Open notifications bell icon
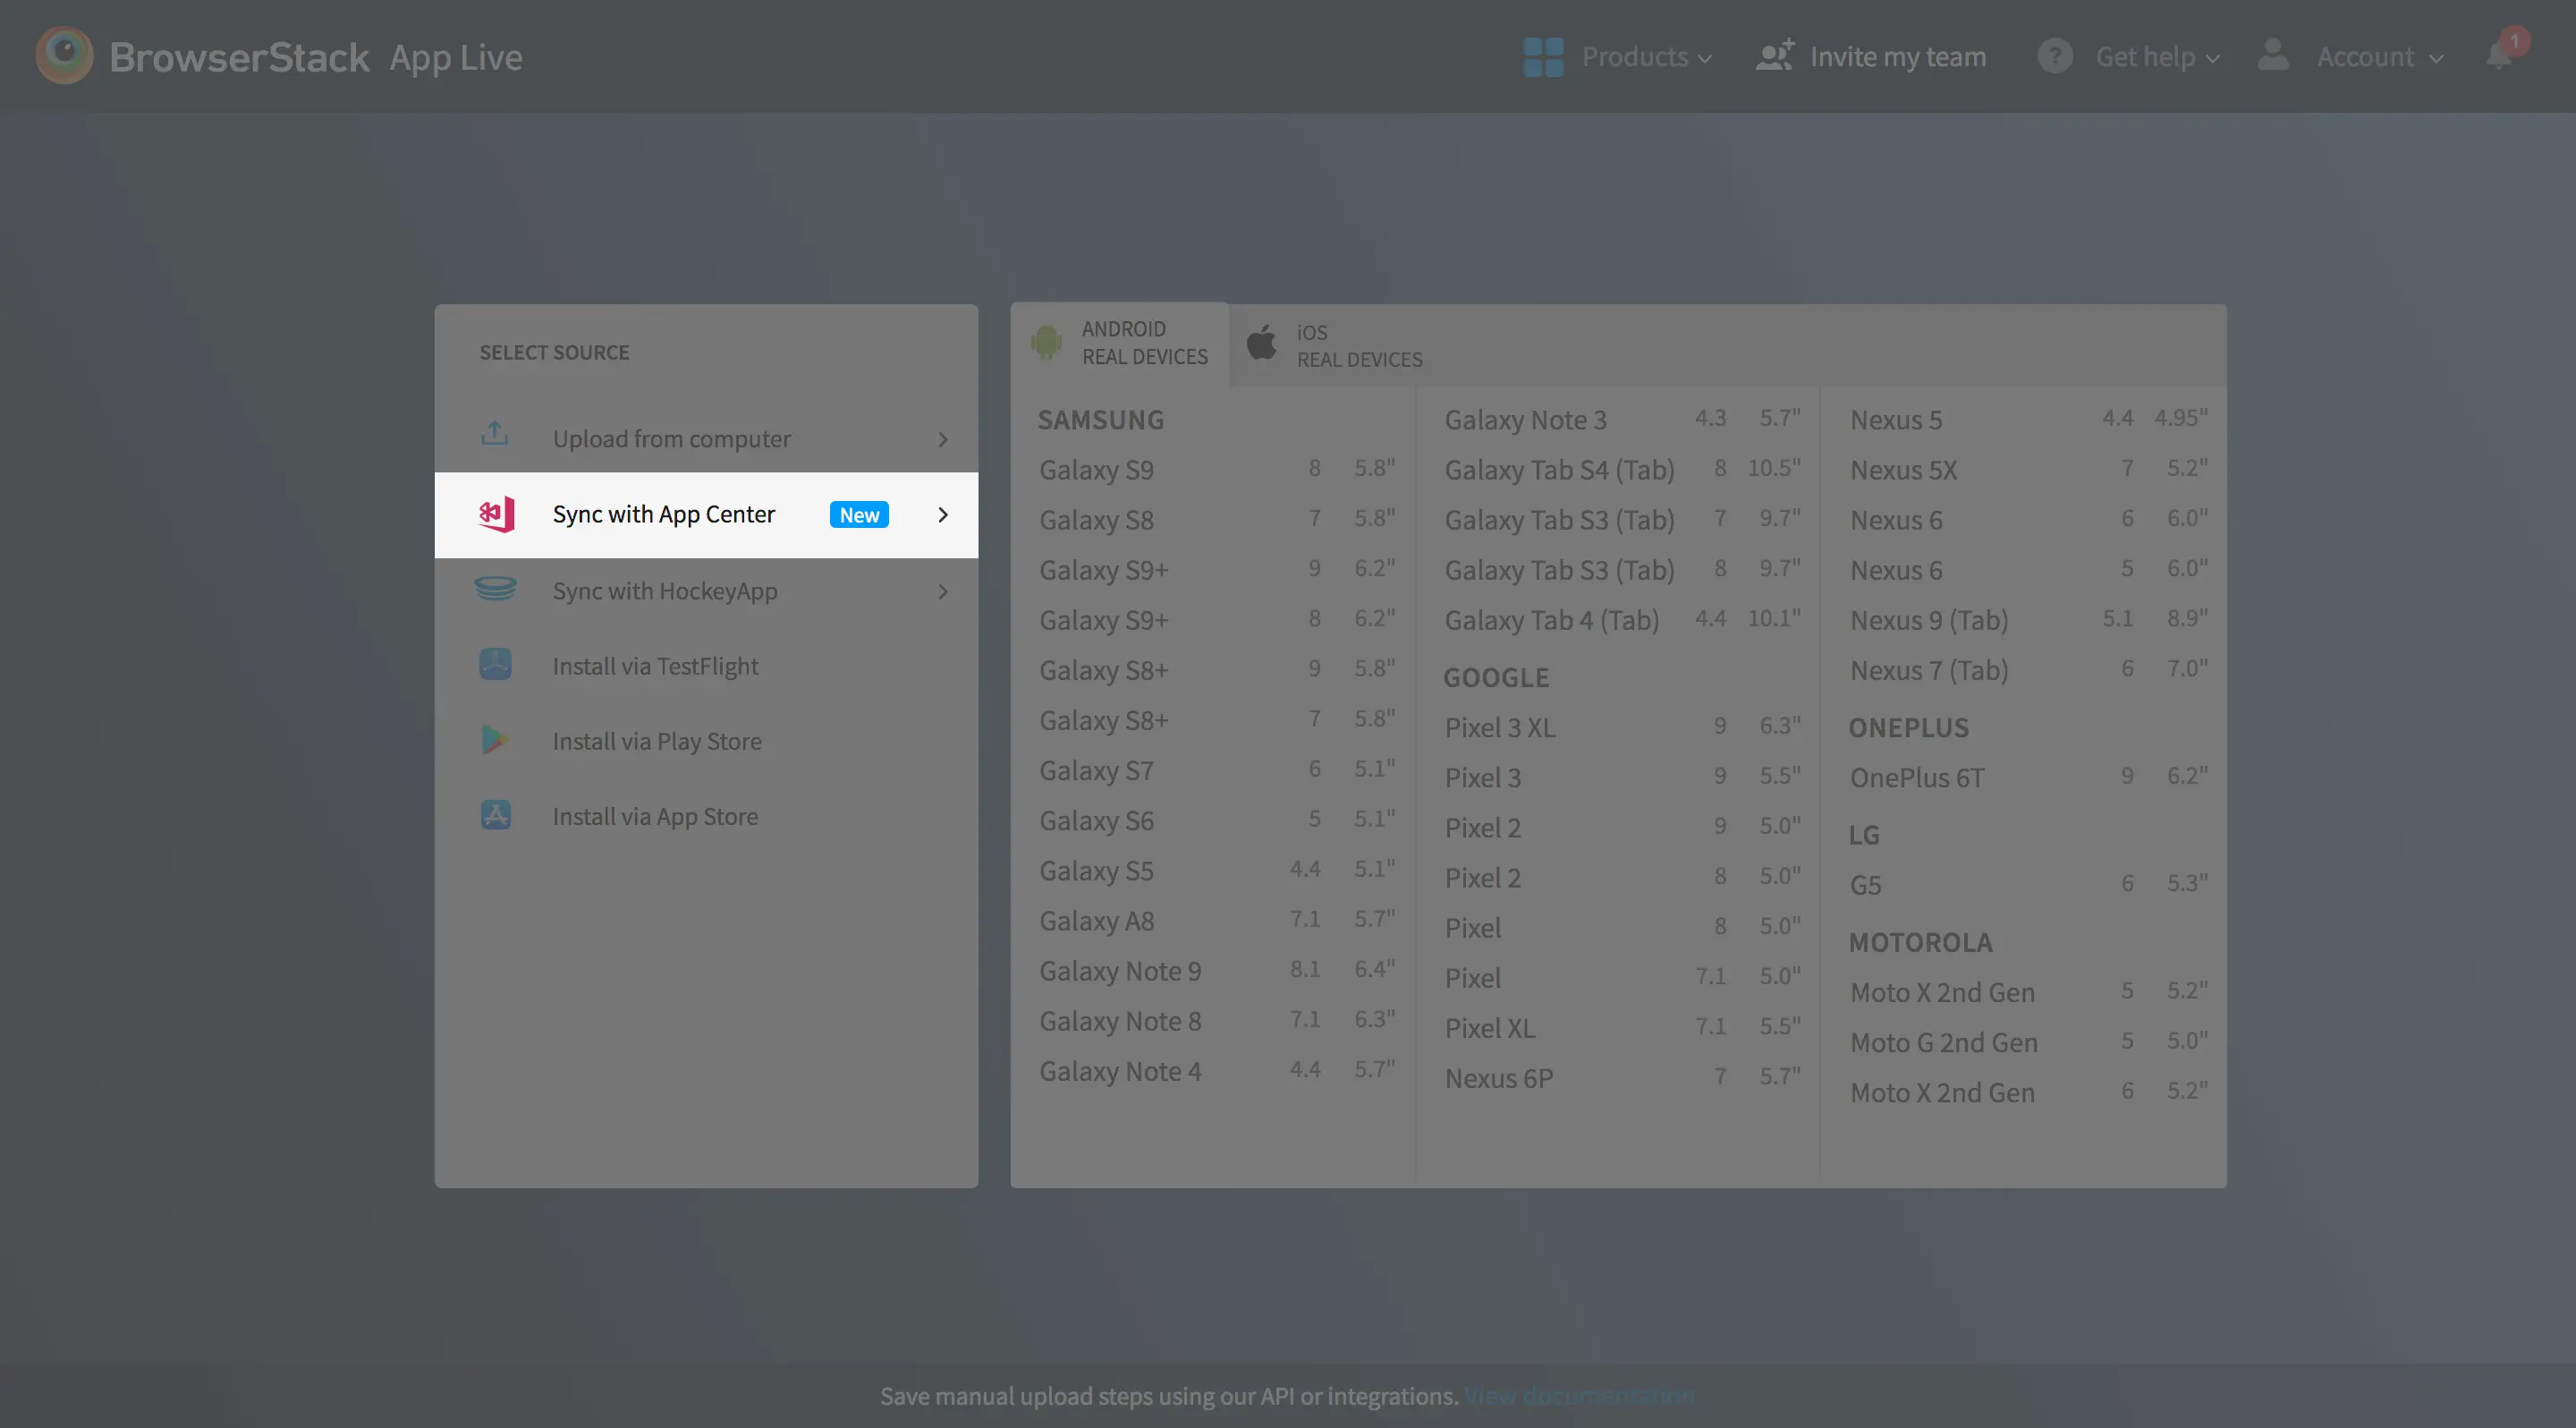 2500,56
